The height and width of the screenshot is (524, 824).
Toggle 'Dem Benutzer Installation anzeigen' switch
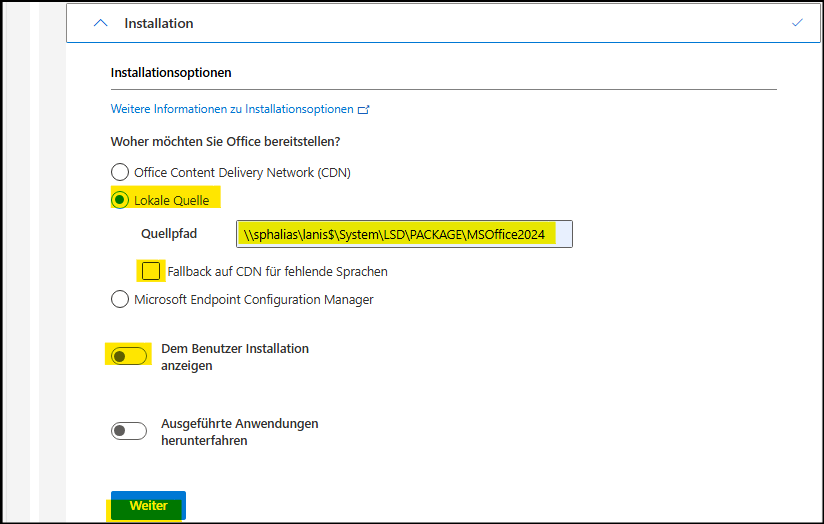tap(129, 356)
